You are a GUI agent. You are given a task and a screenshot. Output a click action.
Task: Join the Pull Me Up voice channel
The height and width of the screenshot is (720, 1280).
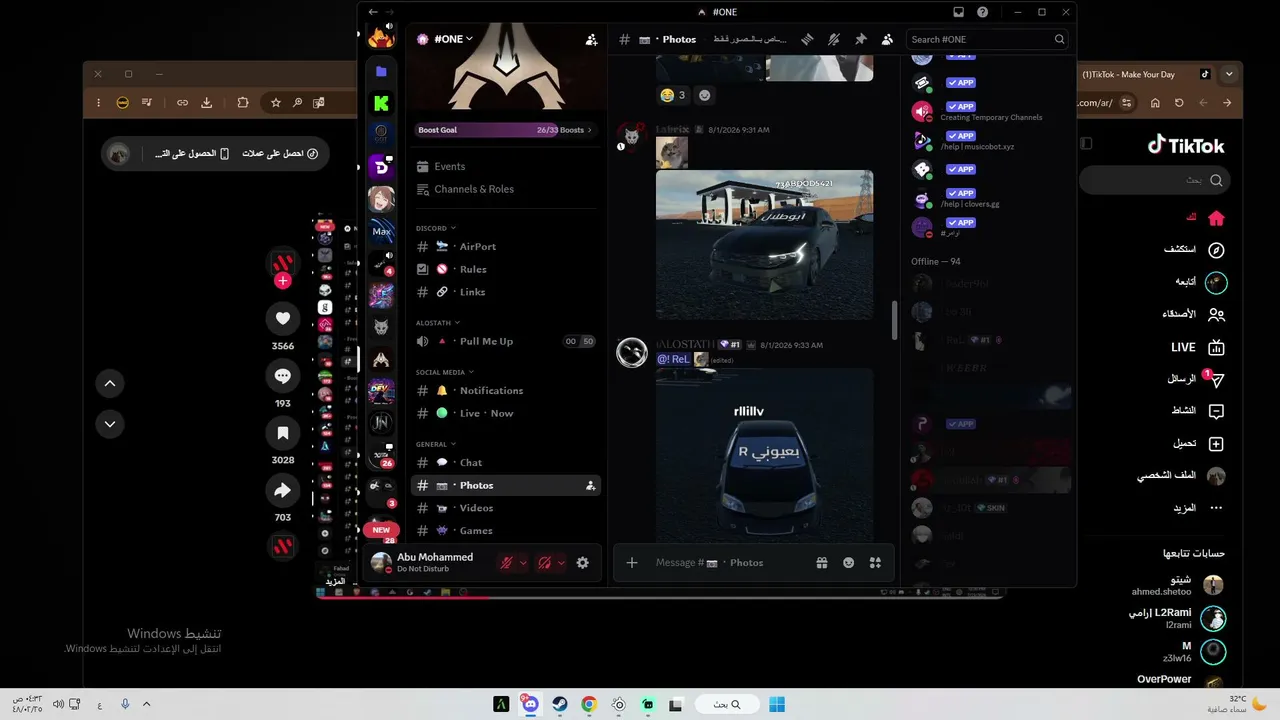click(x=506, y=341)
